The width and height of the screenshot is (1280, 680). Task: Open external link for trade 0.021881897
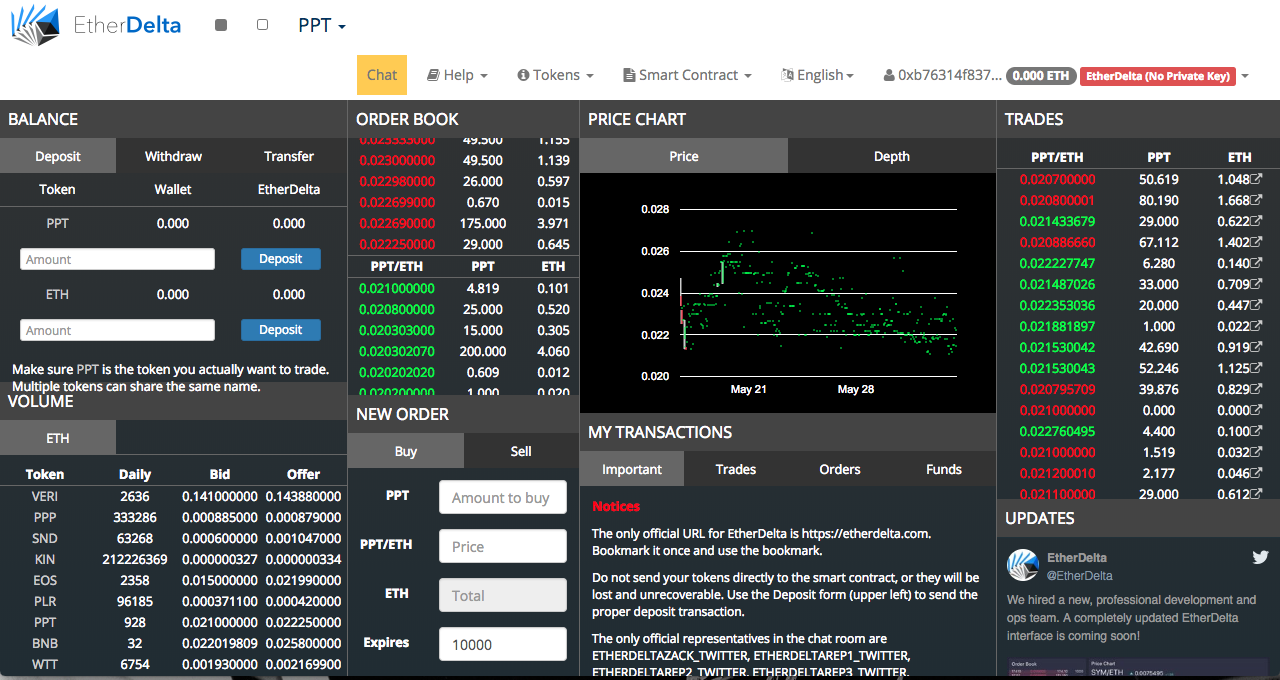coord(1256,326)
